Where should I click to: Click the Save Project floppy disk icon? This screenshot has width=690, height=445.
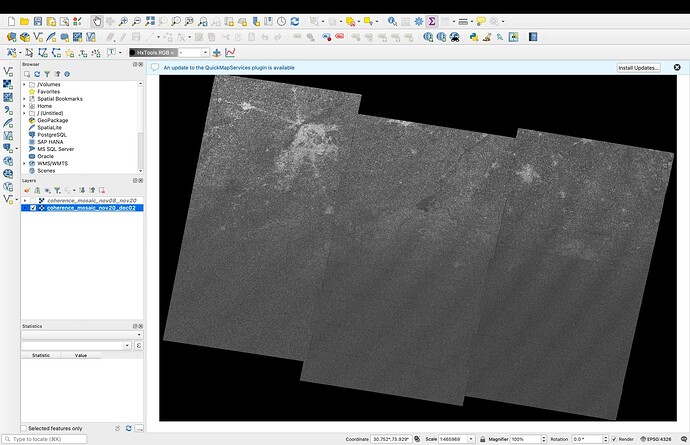coord(39,21)
